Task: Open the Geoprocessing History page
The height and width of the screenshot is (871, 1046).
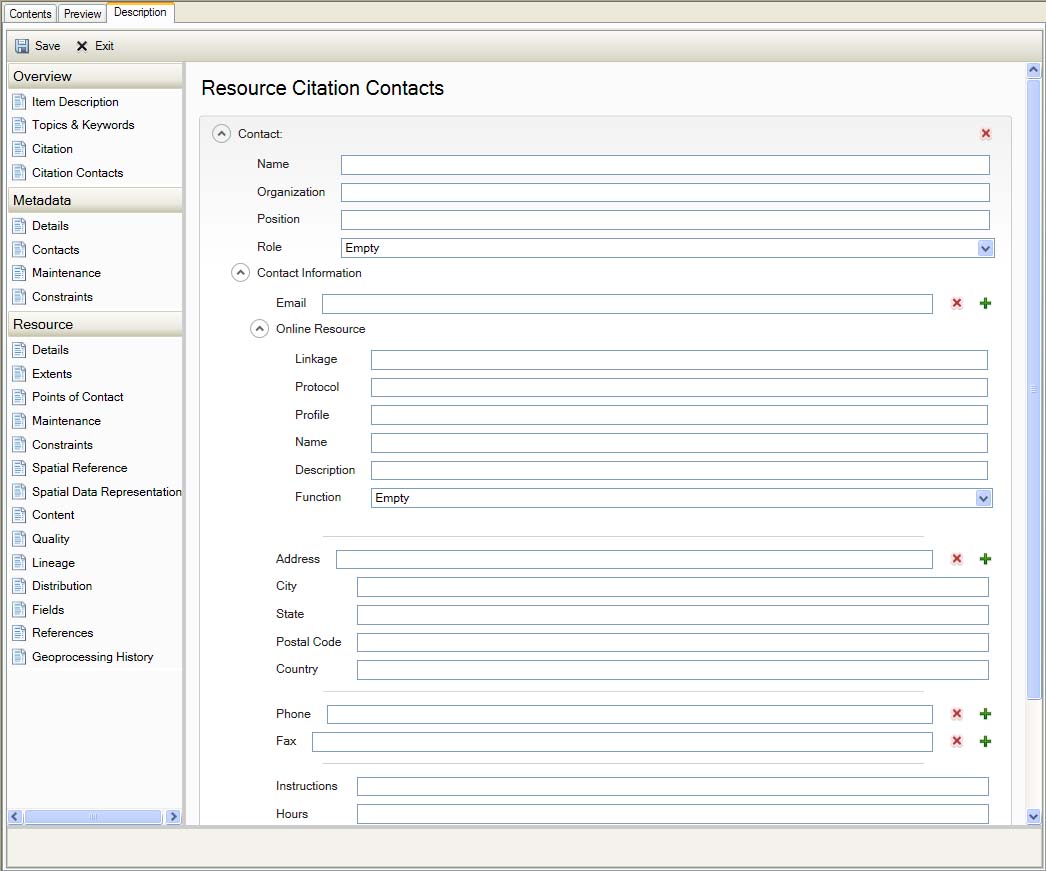Action: 92,657
